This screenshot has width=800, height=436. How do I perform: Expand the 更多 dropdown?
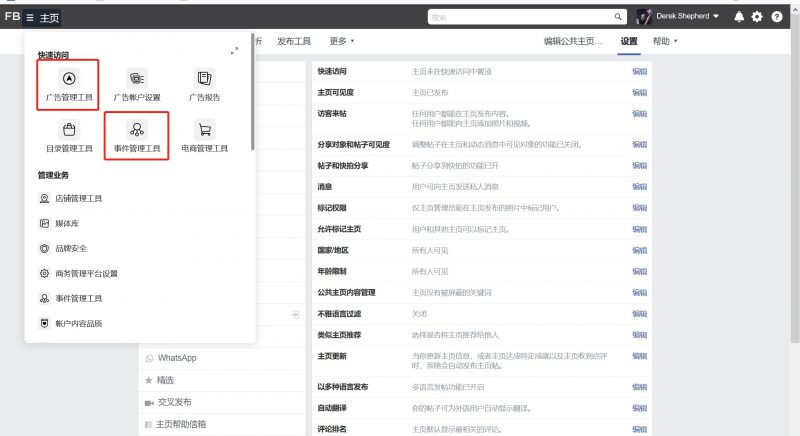(342, 41)
